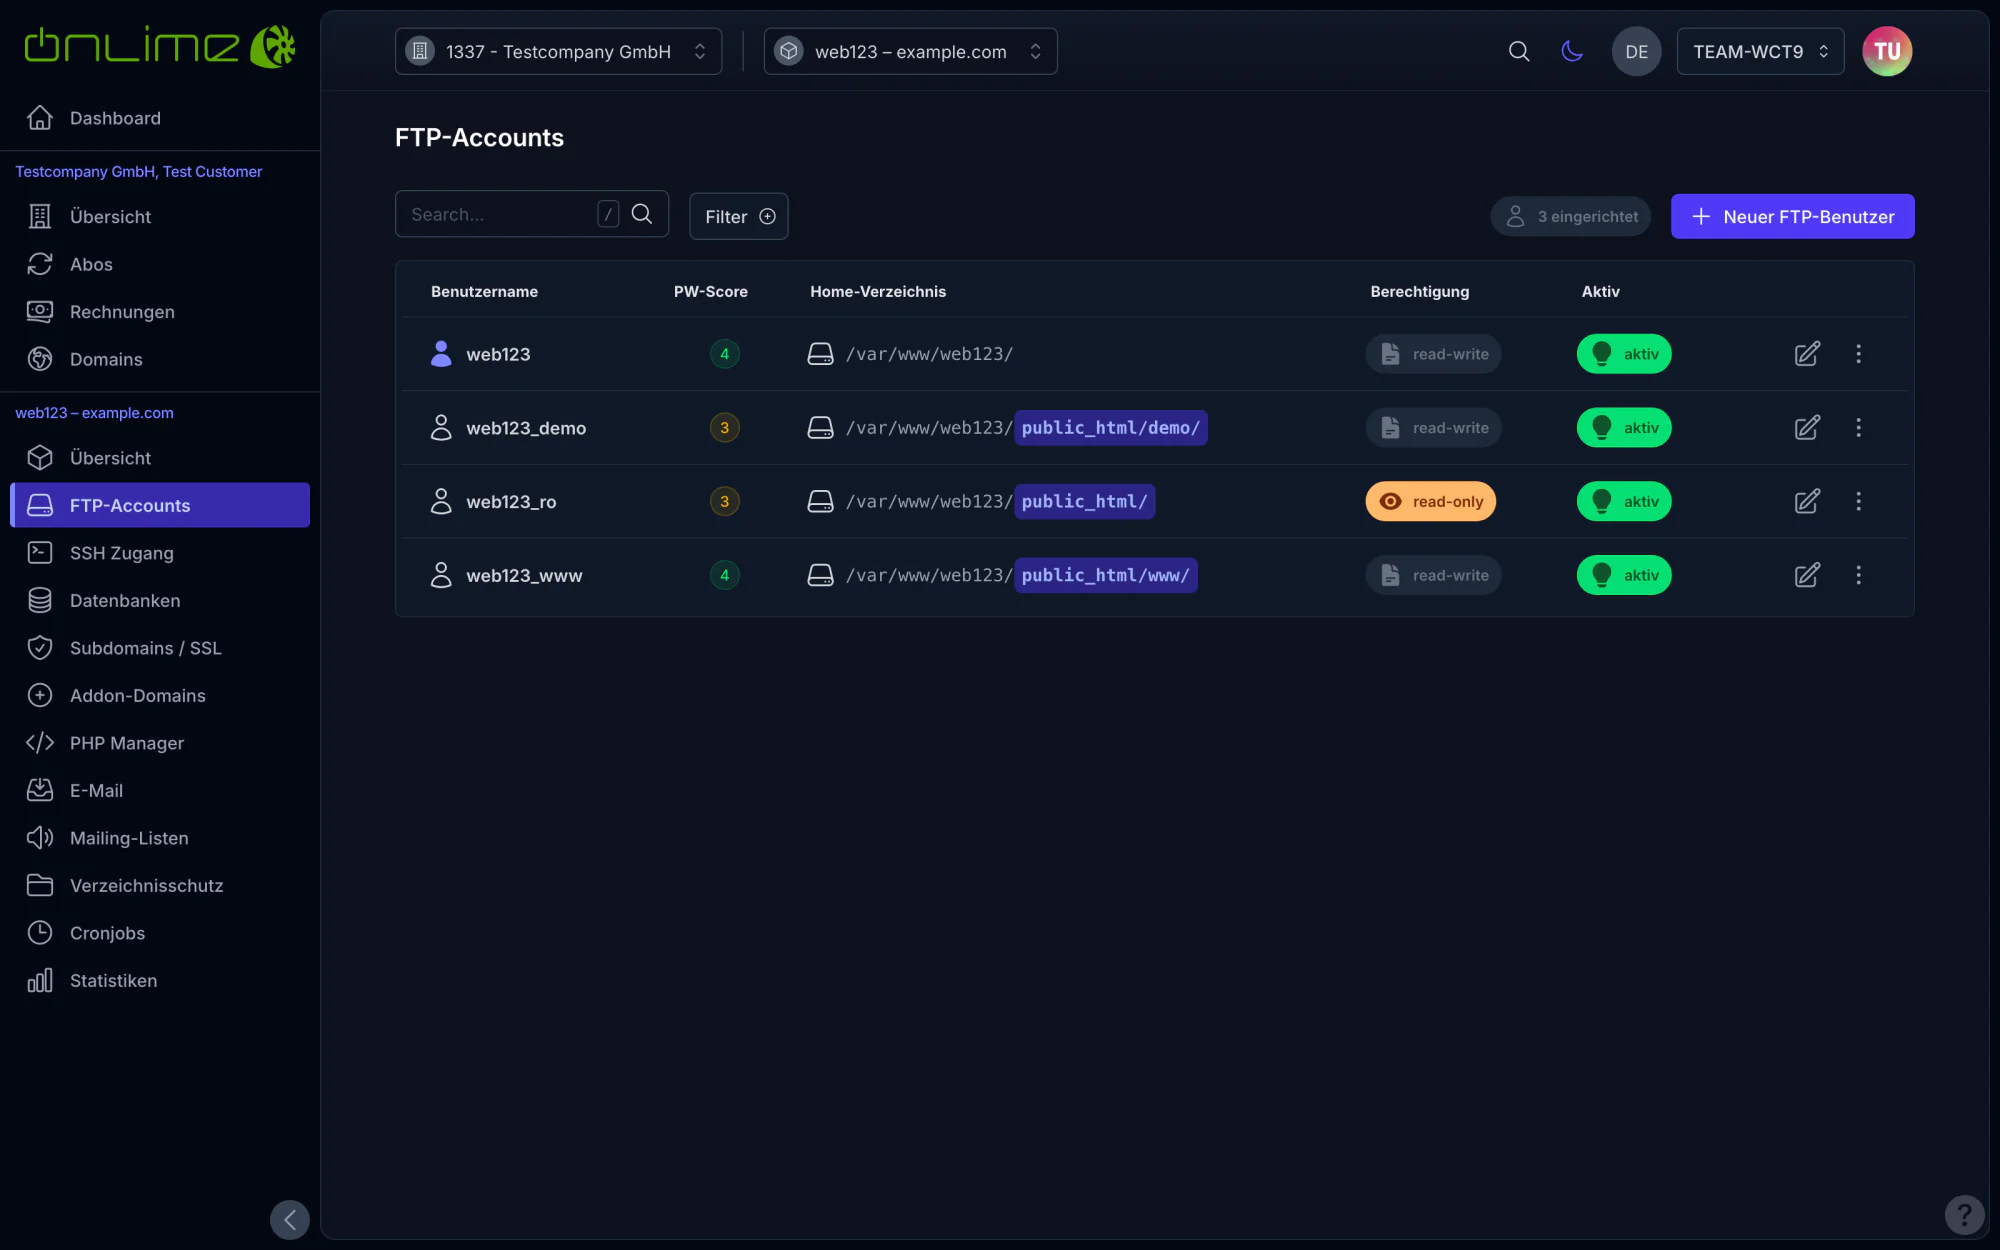Open Abos in sidebar
The image size is (2000, 1250).
(160, 264)
